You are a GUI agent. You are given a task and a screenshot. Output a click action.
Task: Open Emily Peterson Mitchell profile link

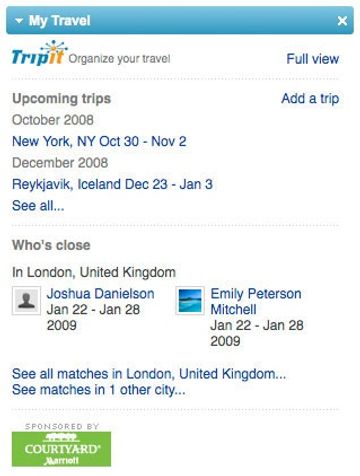pyautogui.click(x=256, y=302)
